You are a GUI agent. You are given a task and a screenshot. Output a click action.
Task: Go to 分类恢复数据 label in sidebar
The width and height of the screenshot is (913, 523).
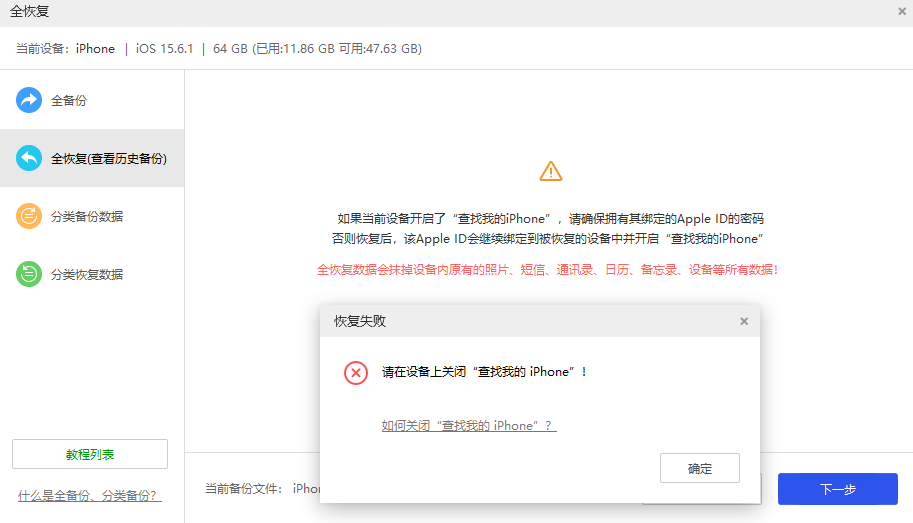click(87, 275)
